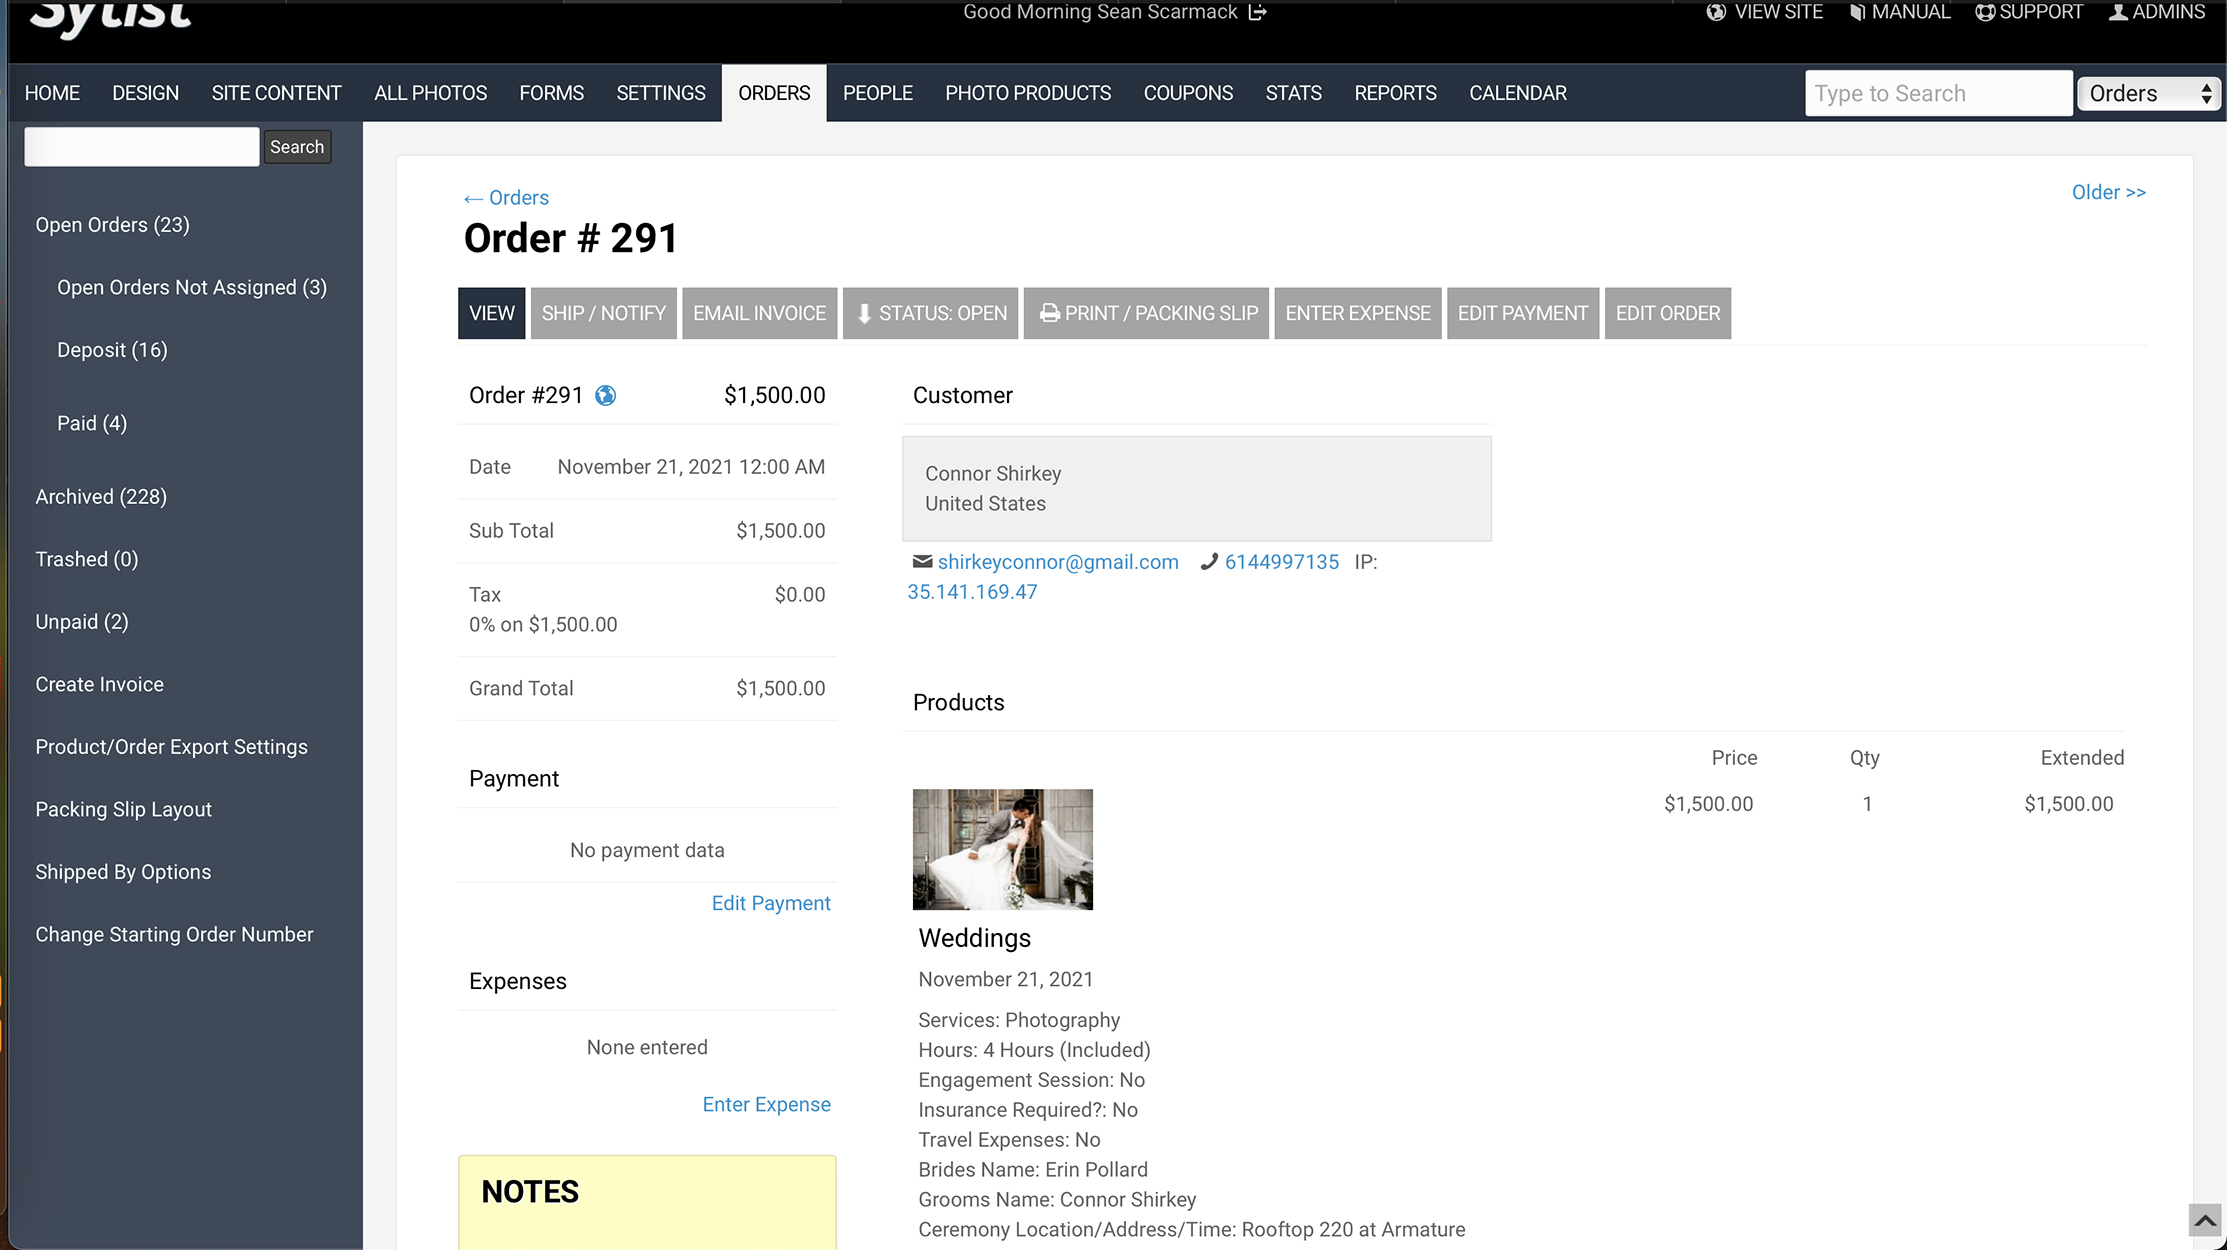
Task: Click the EMAIL INVOICE button
Action: (x=760, y=314)
